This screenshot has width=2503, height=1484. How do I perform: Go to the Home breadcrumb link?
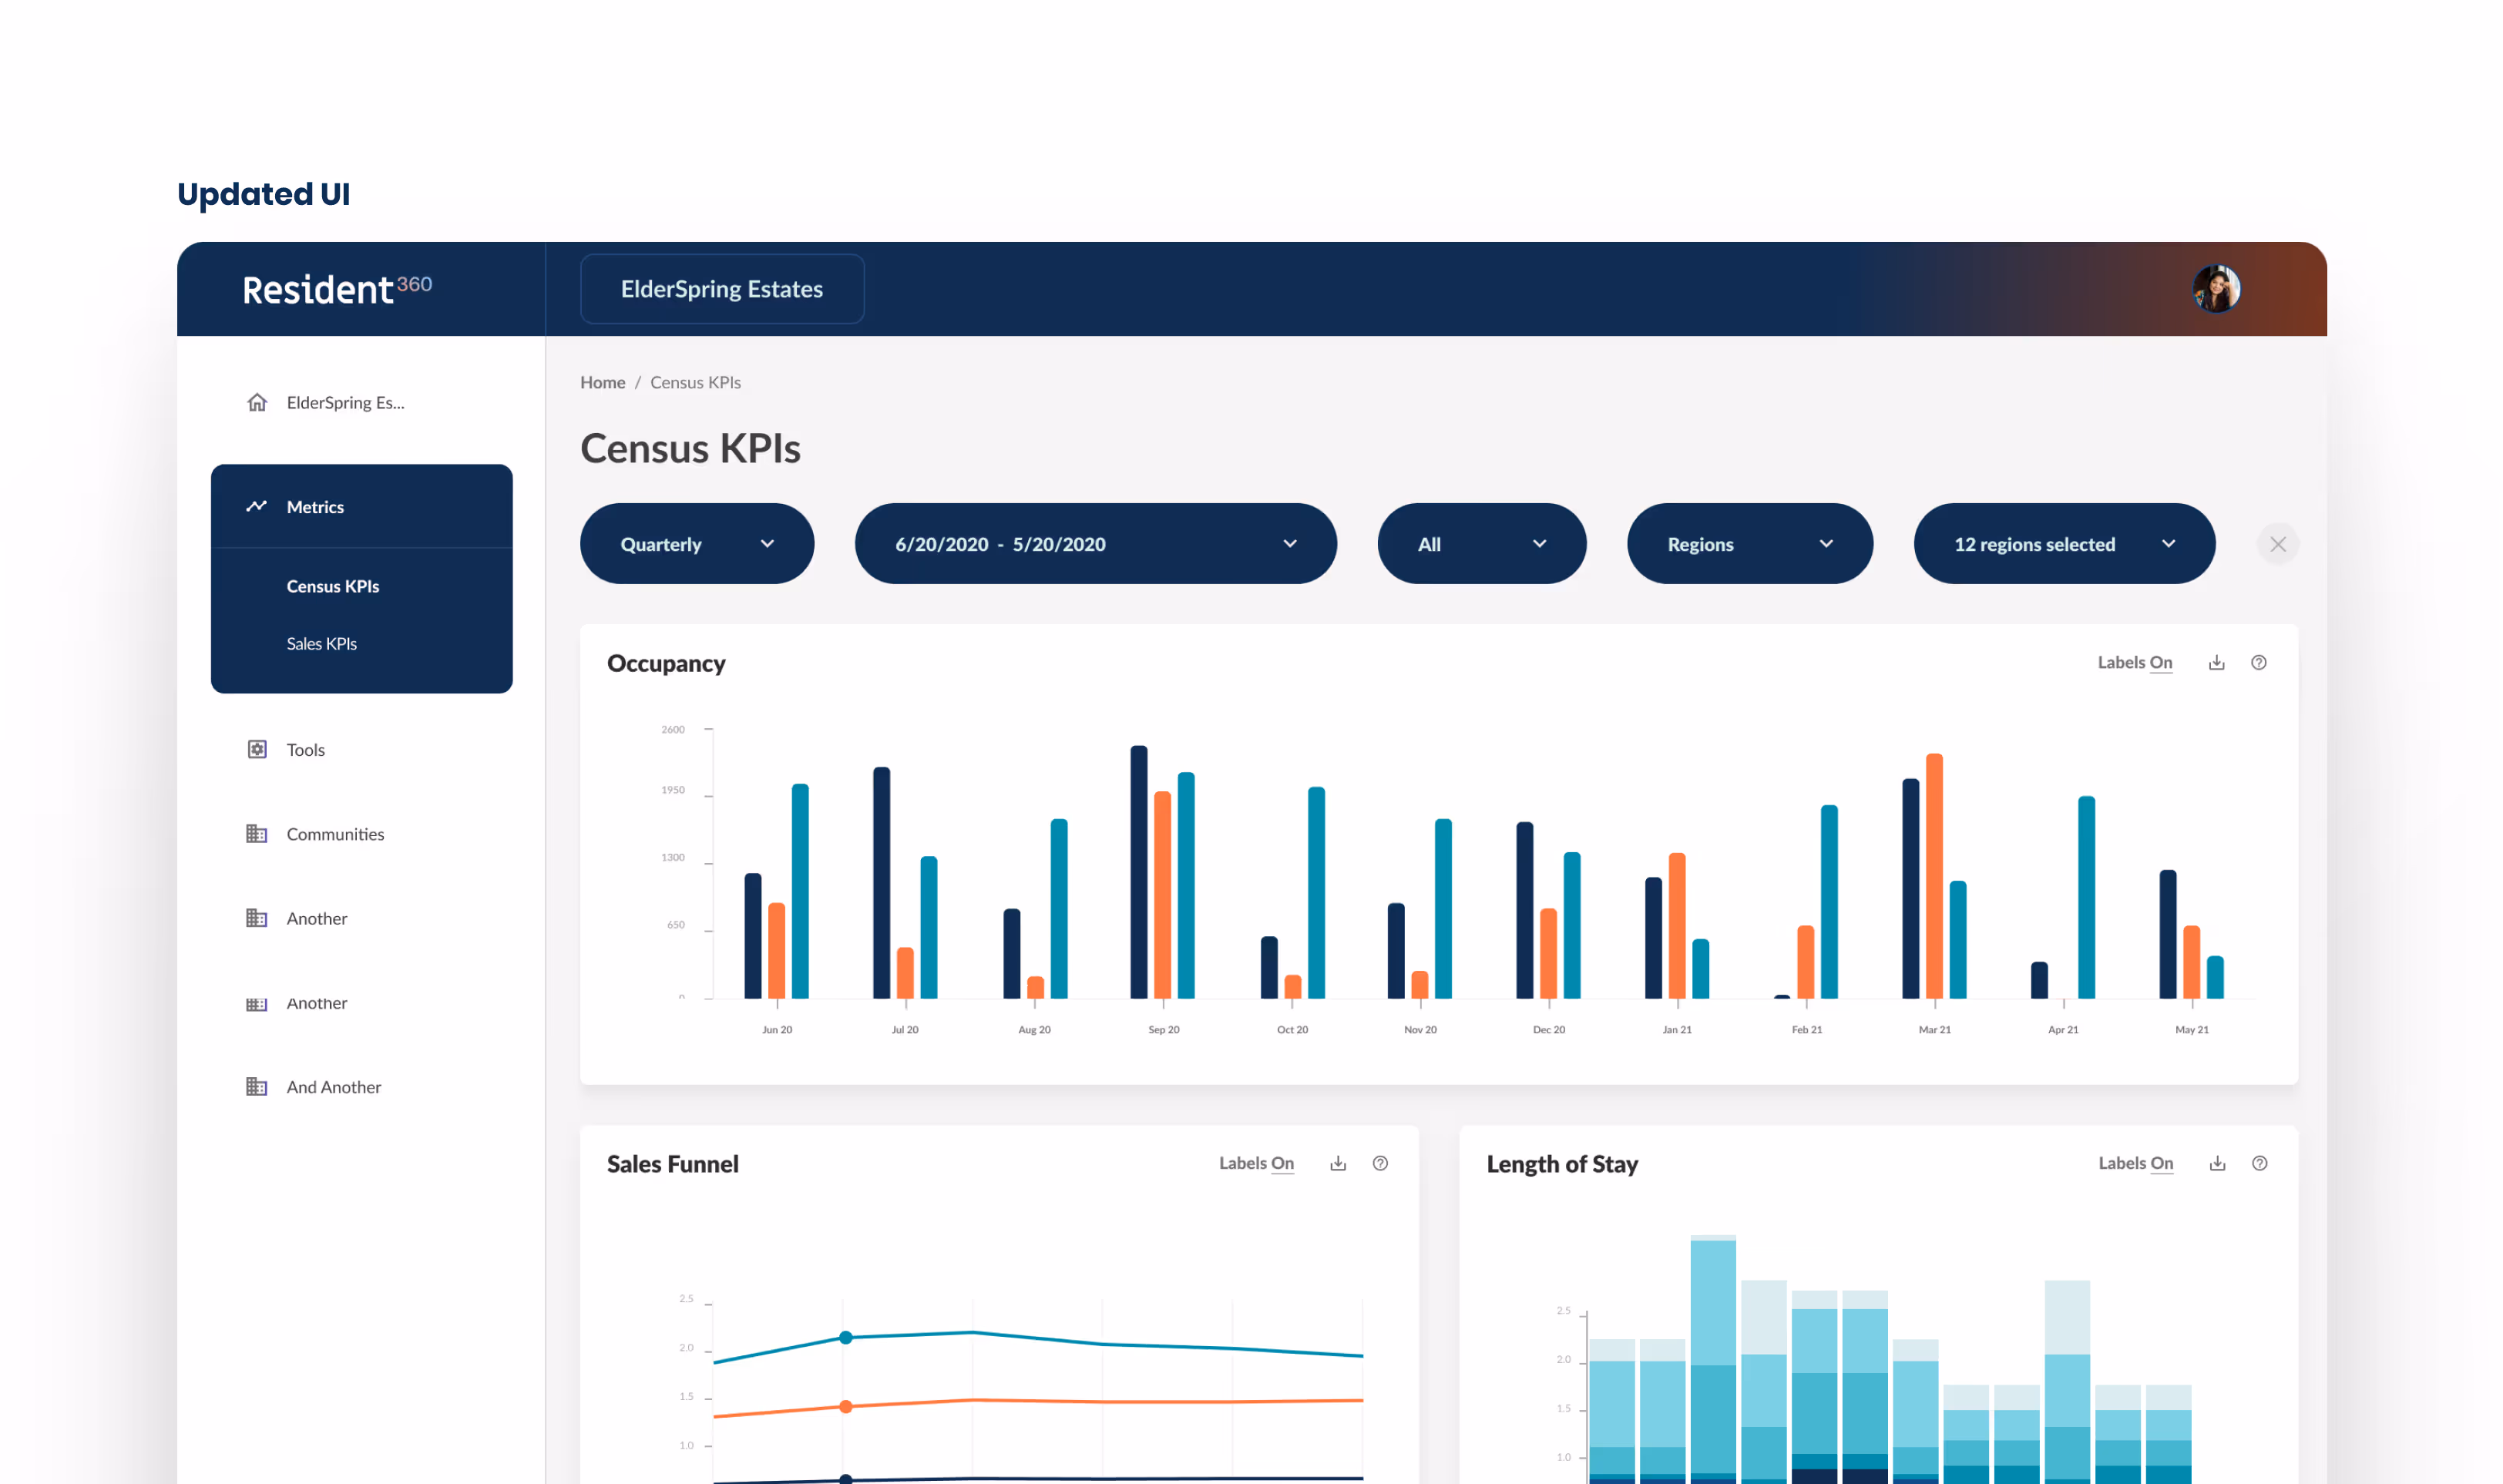tap(602, 383)
